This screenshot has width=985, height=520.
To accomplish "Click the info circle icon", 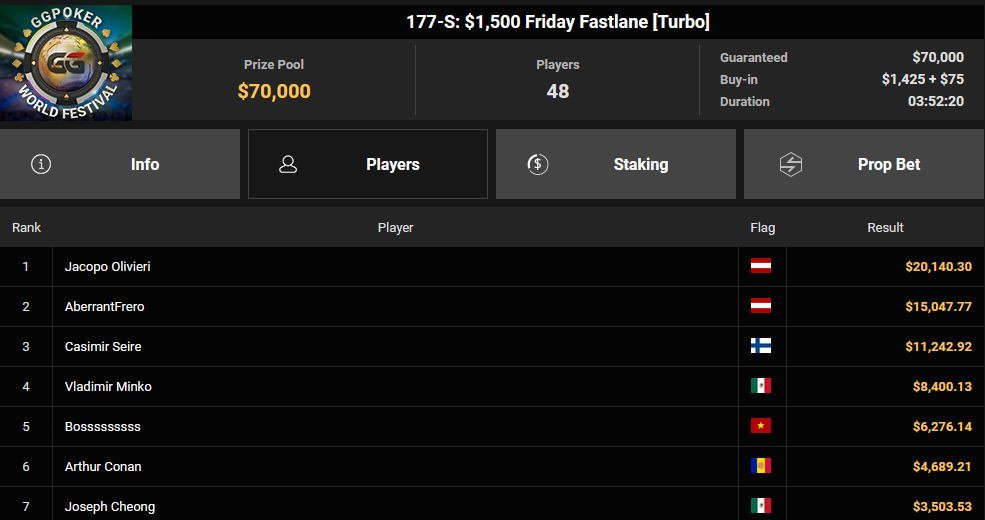I will (41, 165).
